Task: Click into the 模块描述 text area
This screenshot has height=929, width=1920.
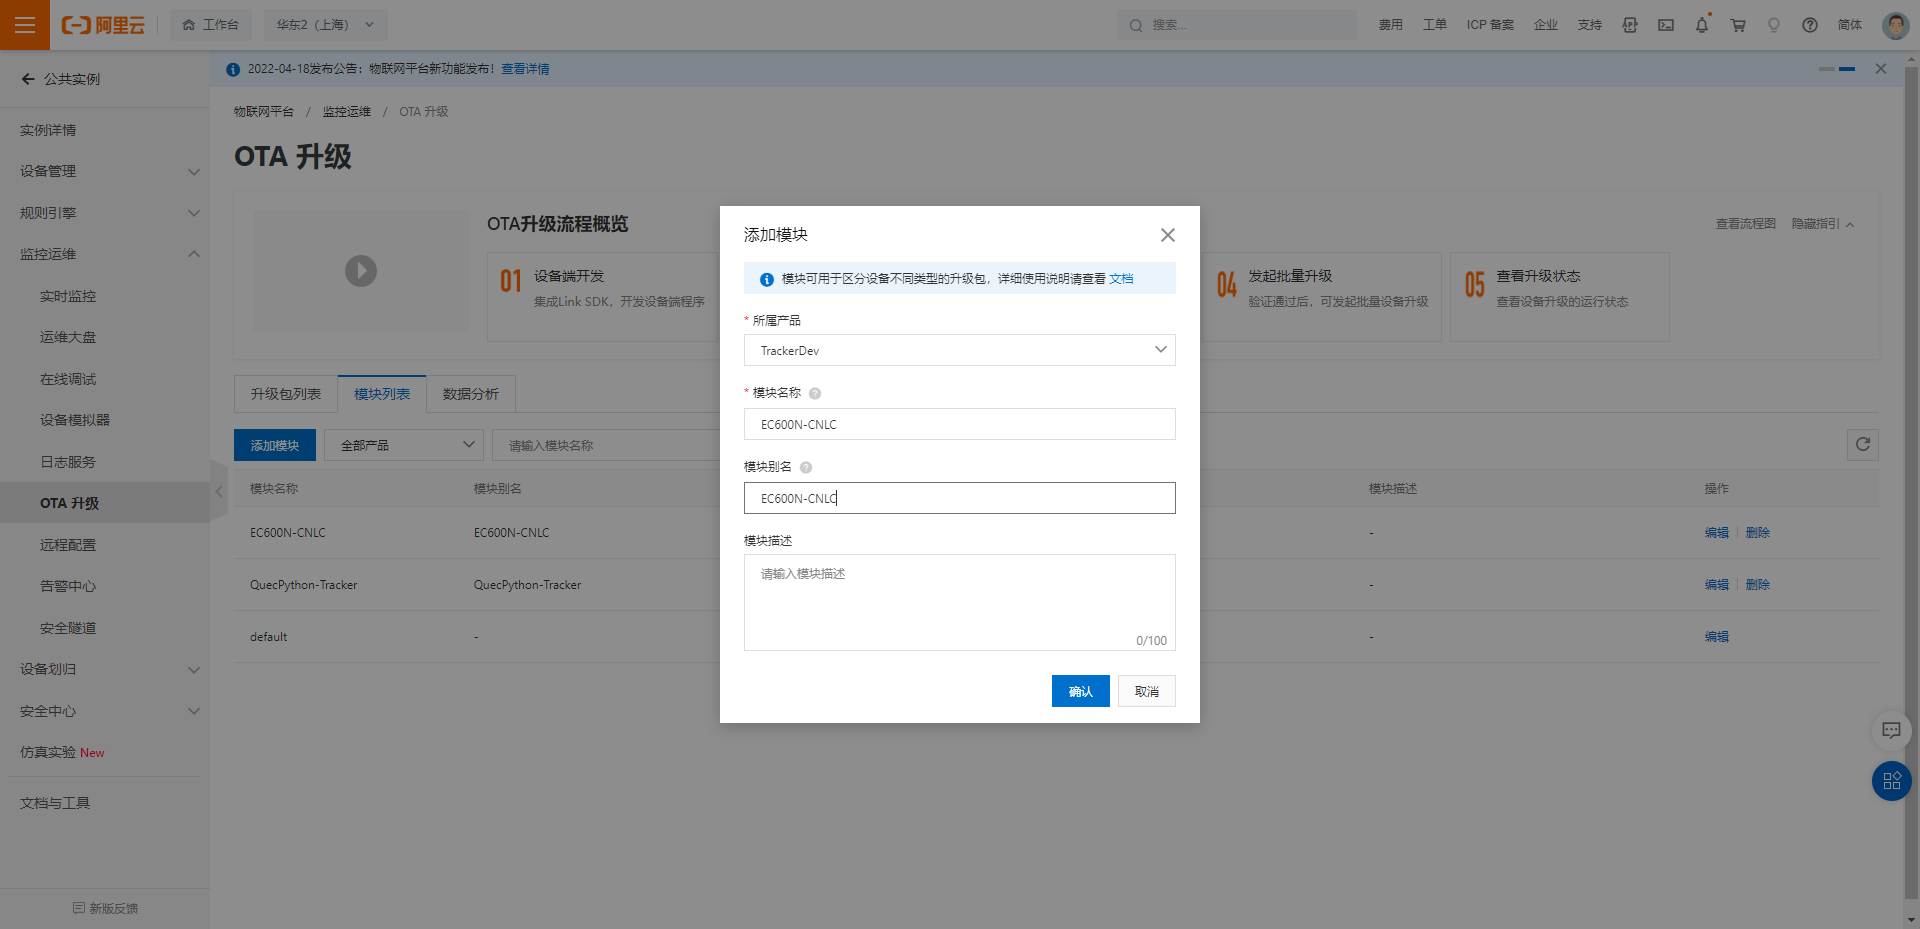Action: click(x=959, y=602)
